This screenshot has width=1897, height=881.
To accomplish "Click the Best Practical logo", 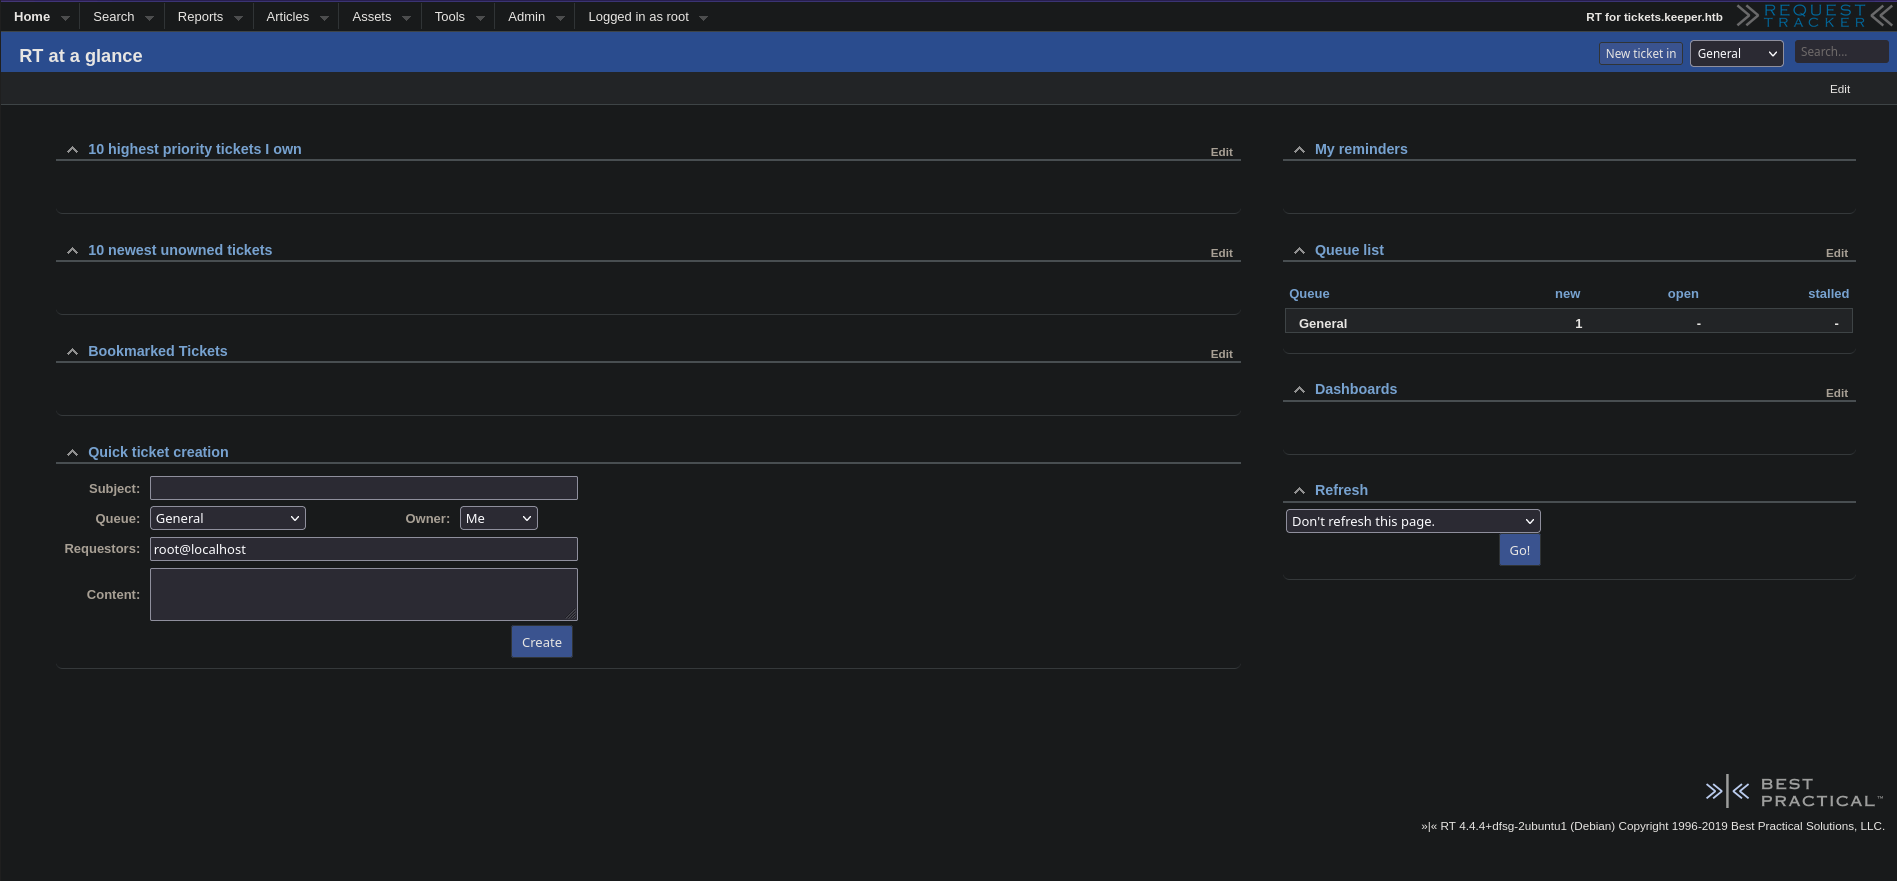I will (x=1794, y=792).
